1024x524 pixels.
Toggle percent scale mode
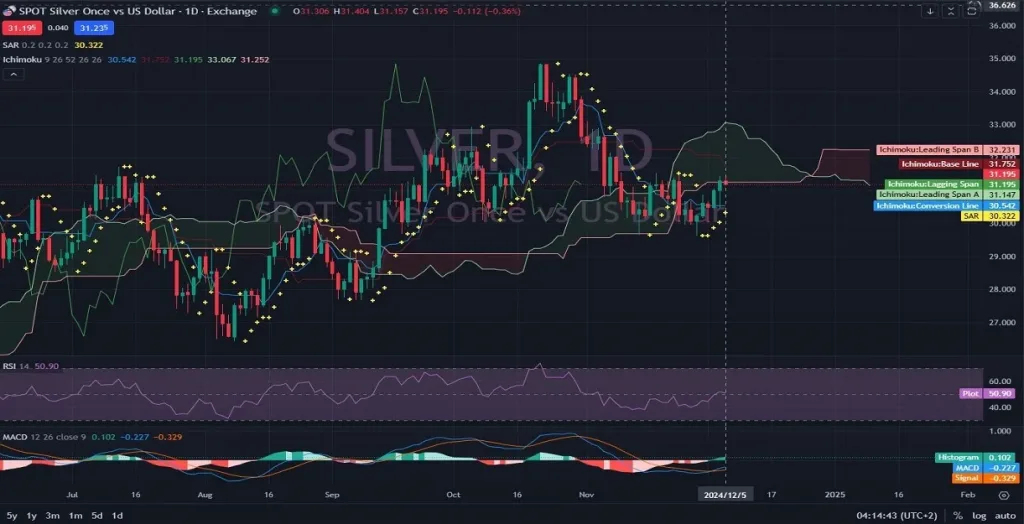pos(960,516)
